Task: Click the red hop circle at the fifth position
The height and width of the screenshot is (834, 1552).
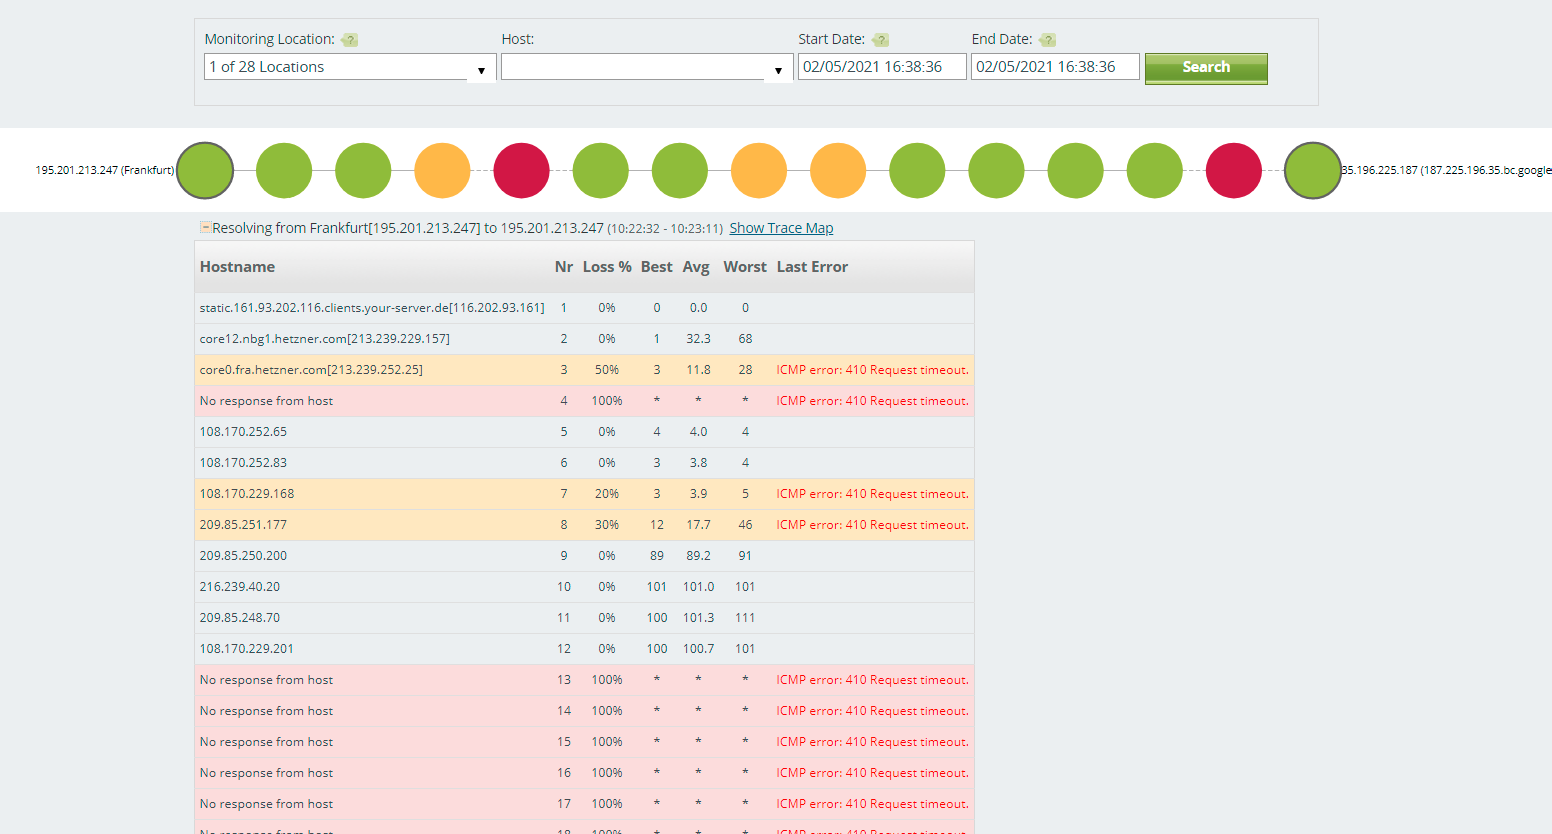Action: pyautogui.click(x=521, y=170)
